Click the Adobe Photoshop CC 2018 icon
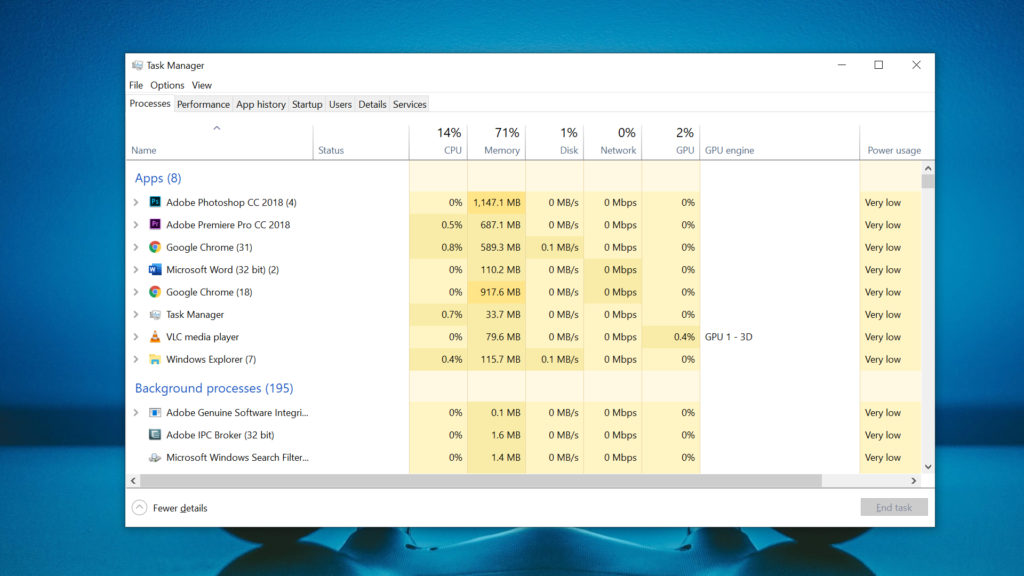 (x=155, y=202)
